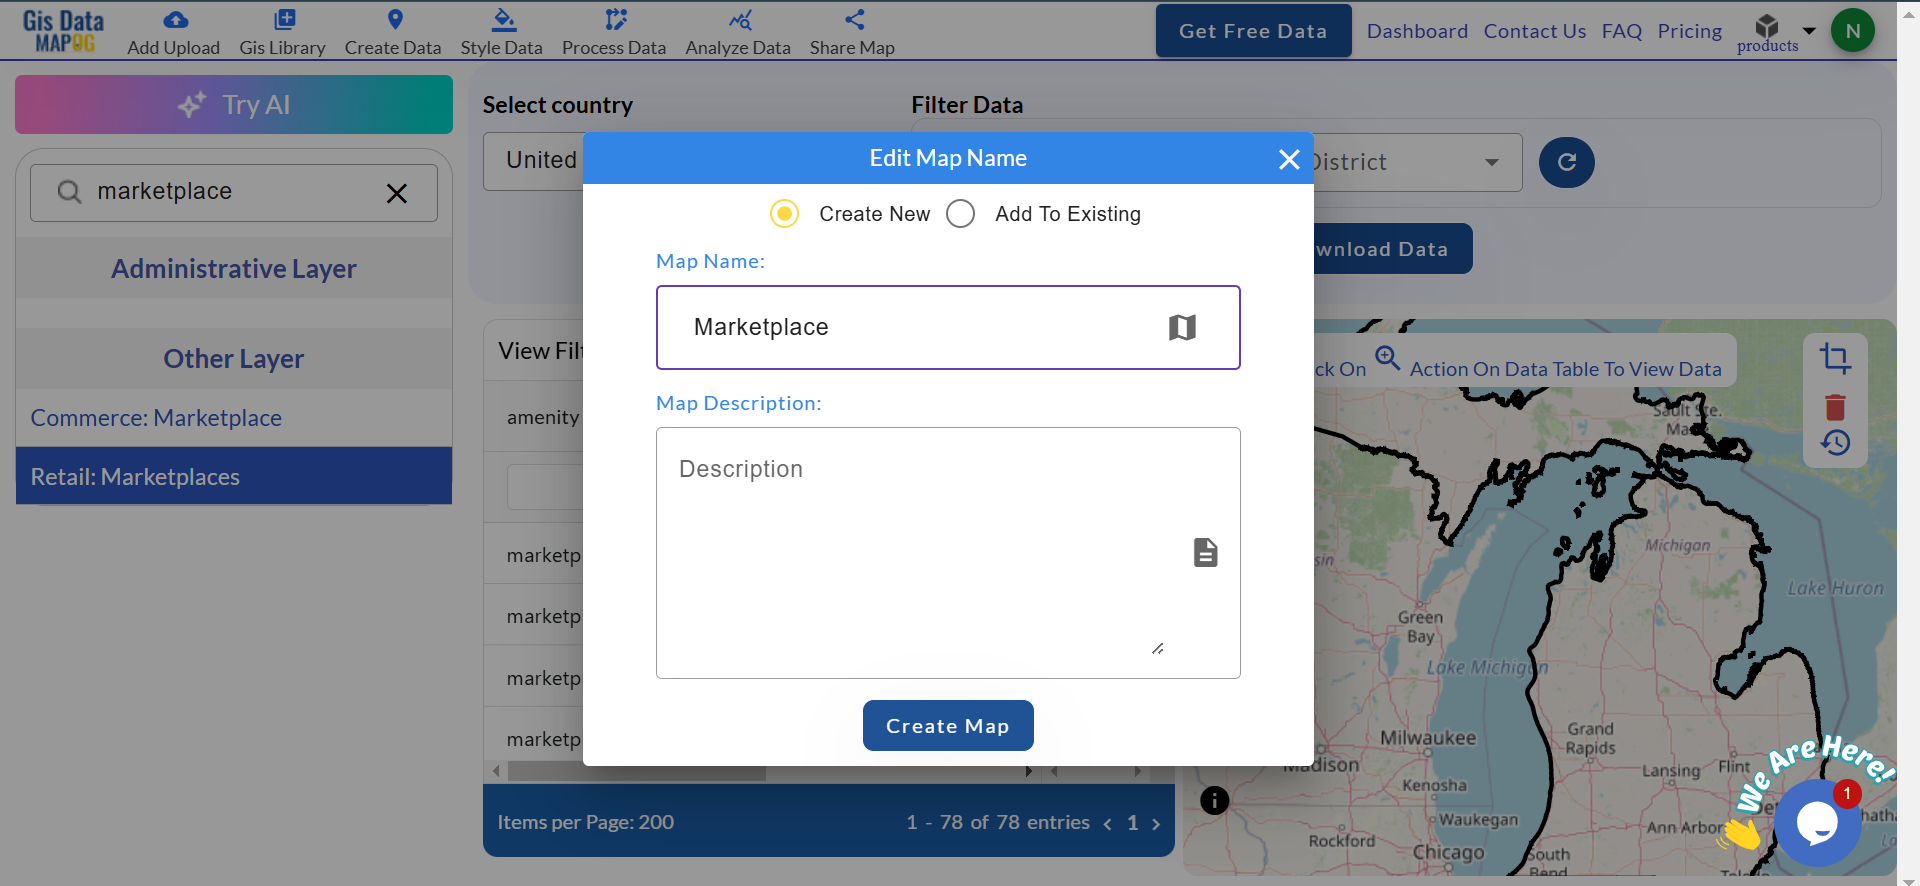
Task: Click Create Map button
Action: [948, 725]
